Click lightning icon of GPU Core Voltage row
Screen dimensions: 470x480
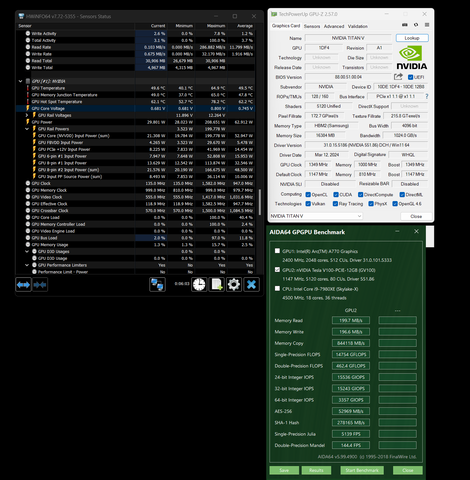28,108
